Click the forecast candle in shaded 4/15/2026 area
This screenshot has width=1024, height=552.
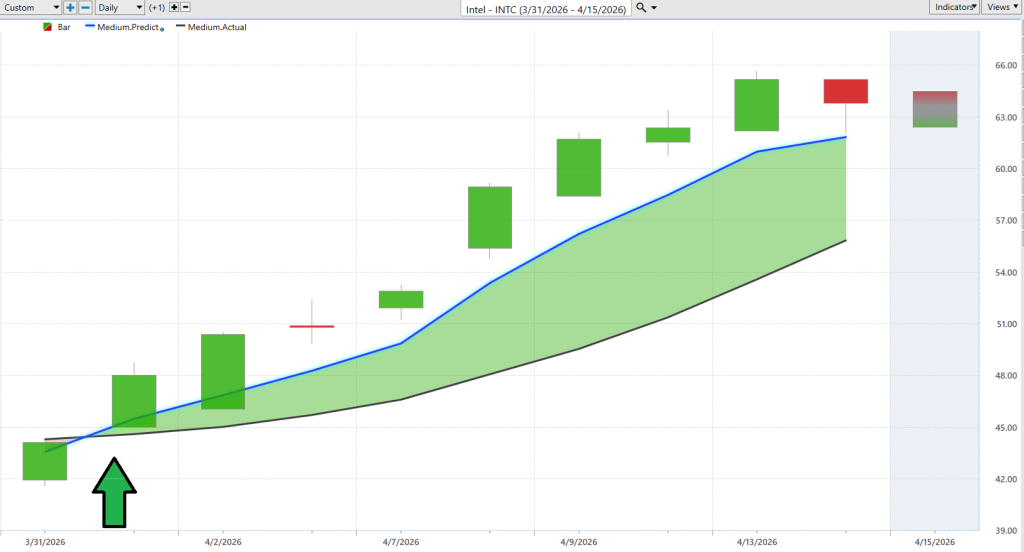click(x=935, y=109)
